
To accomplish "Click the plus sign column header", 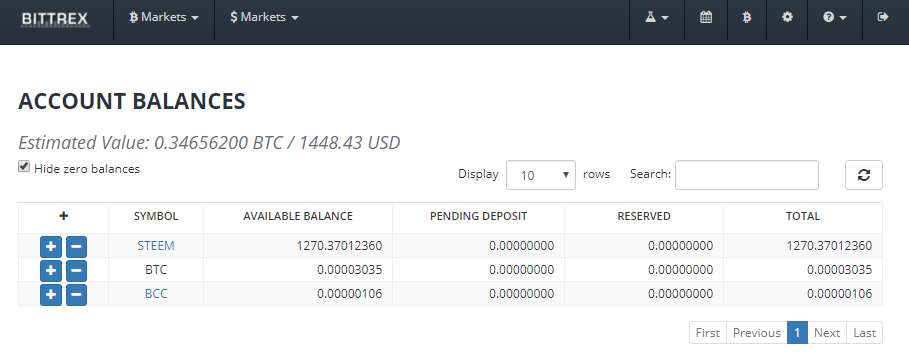I will coord(63,216).
